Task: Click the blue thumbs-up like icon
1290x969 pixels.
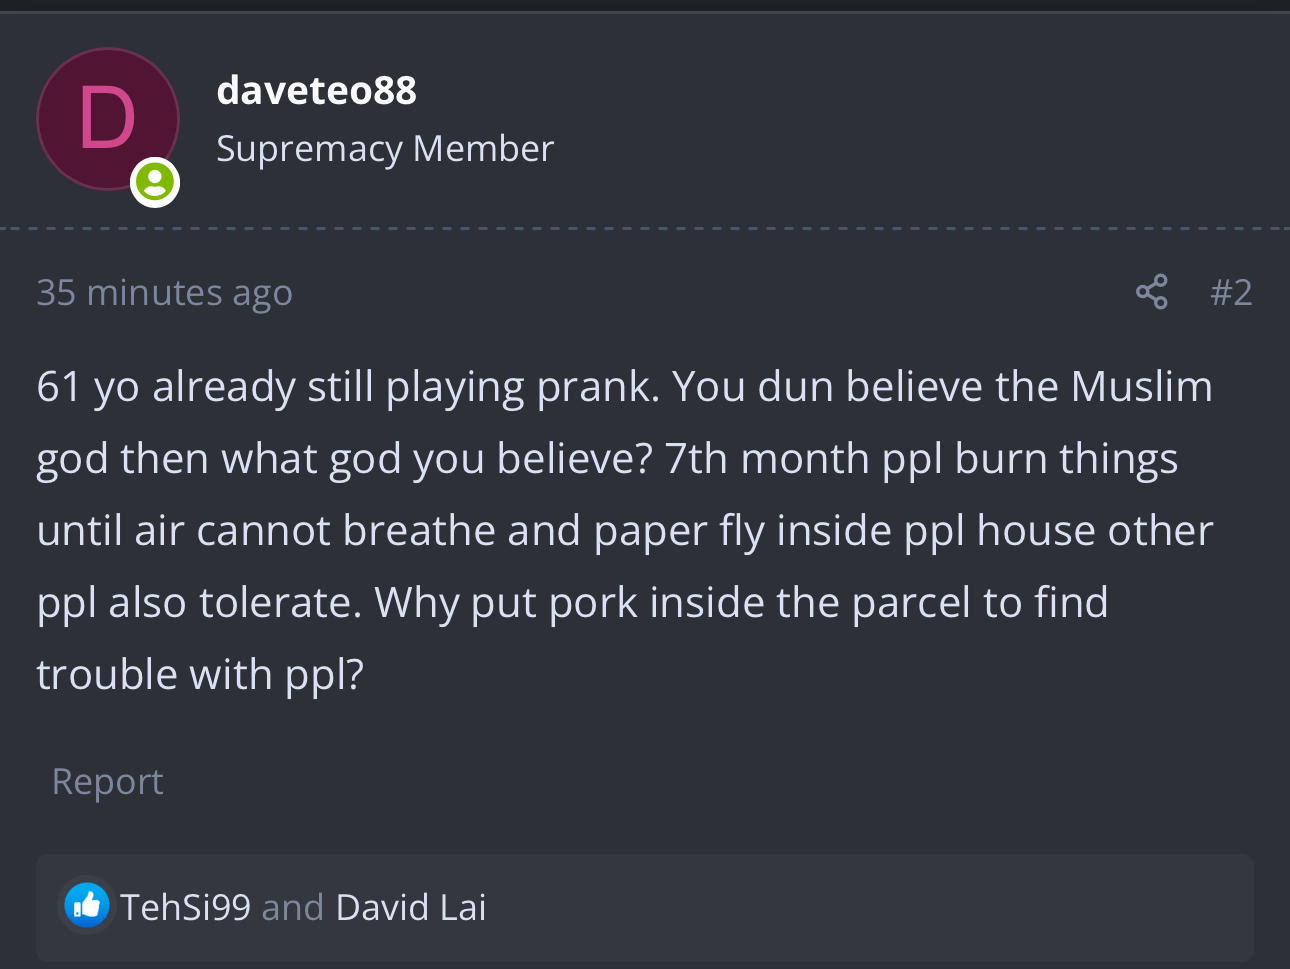Action: [x=87, y=906]
